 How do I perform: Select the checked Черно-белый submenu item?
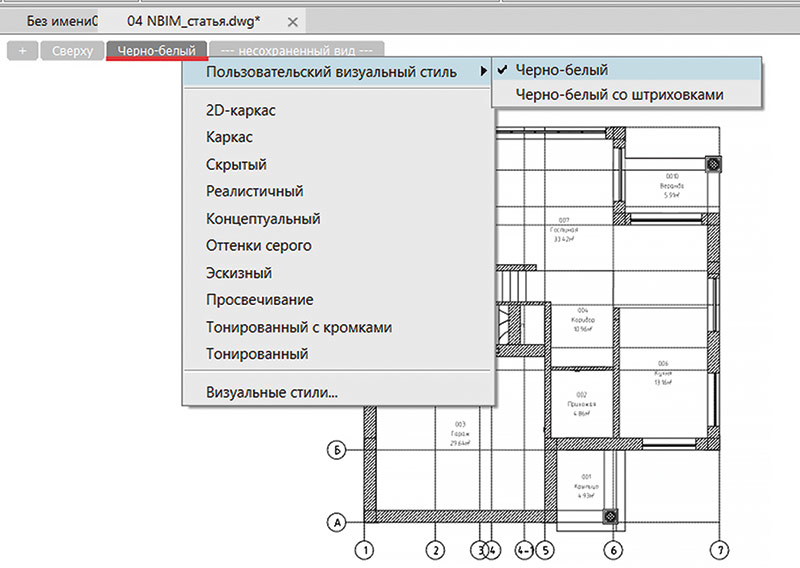click(562, 70)
